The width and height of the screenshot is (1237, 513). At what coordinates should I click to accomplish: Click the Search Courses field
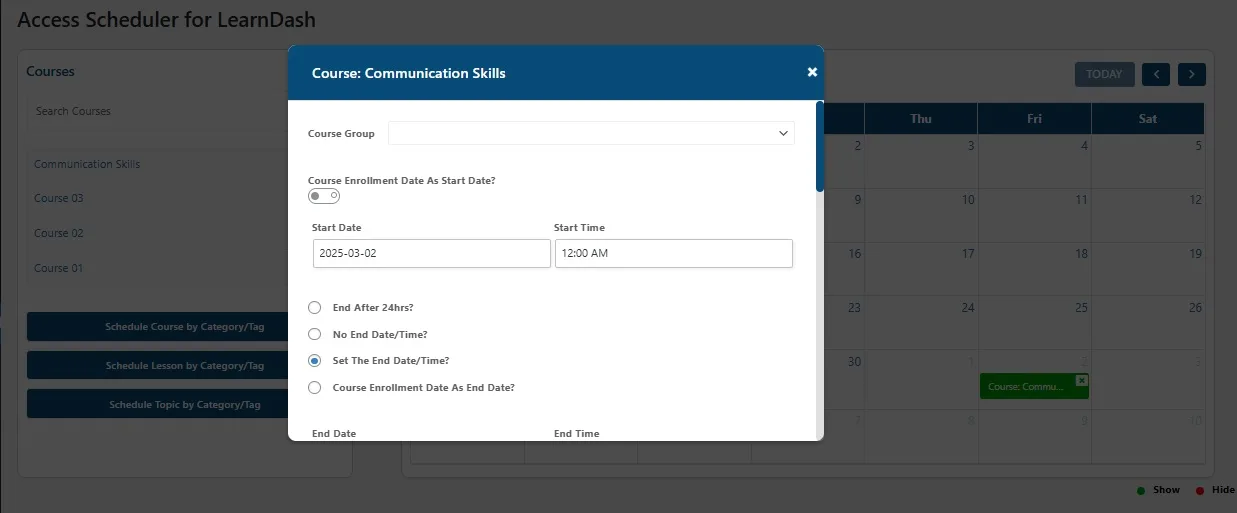[158, 111]
